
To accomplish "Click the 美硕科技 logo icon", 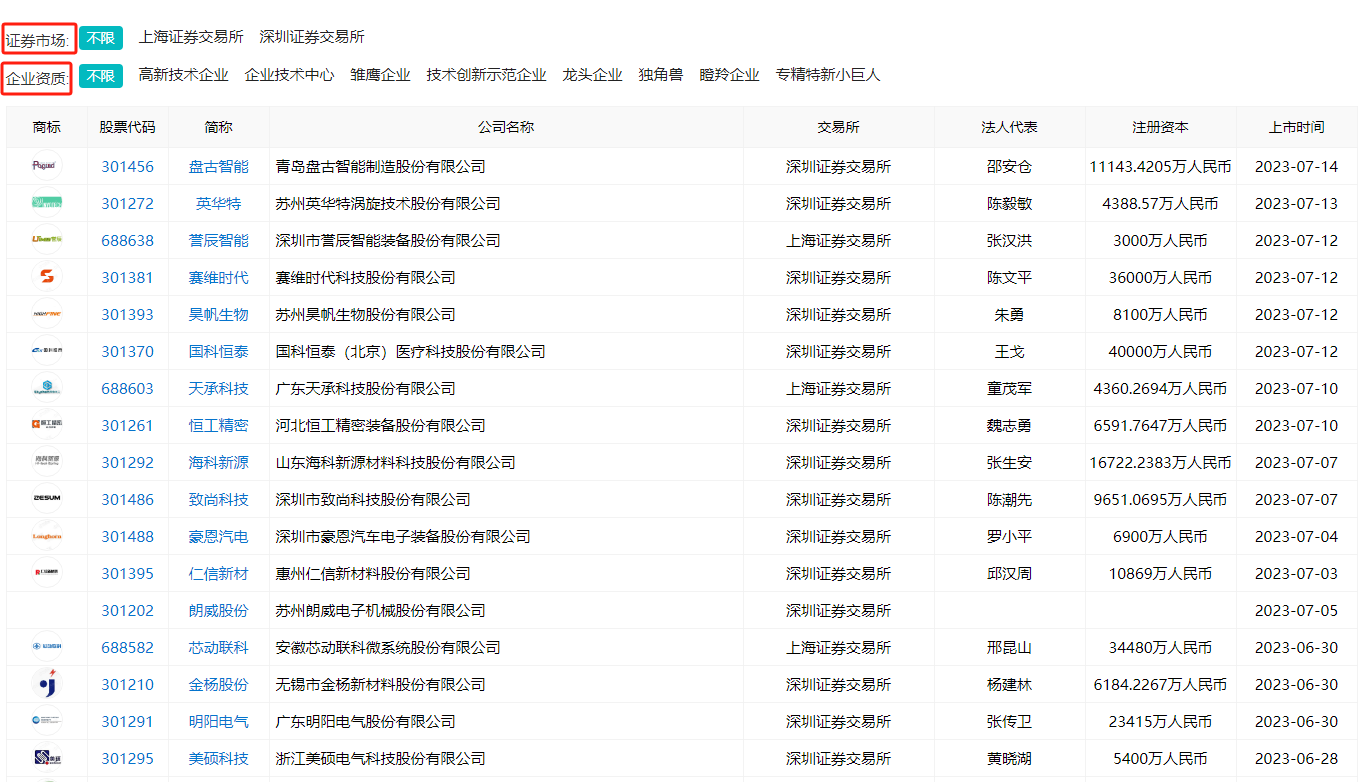I will pos(46,758).
